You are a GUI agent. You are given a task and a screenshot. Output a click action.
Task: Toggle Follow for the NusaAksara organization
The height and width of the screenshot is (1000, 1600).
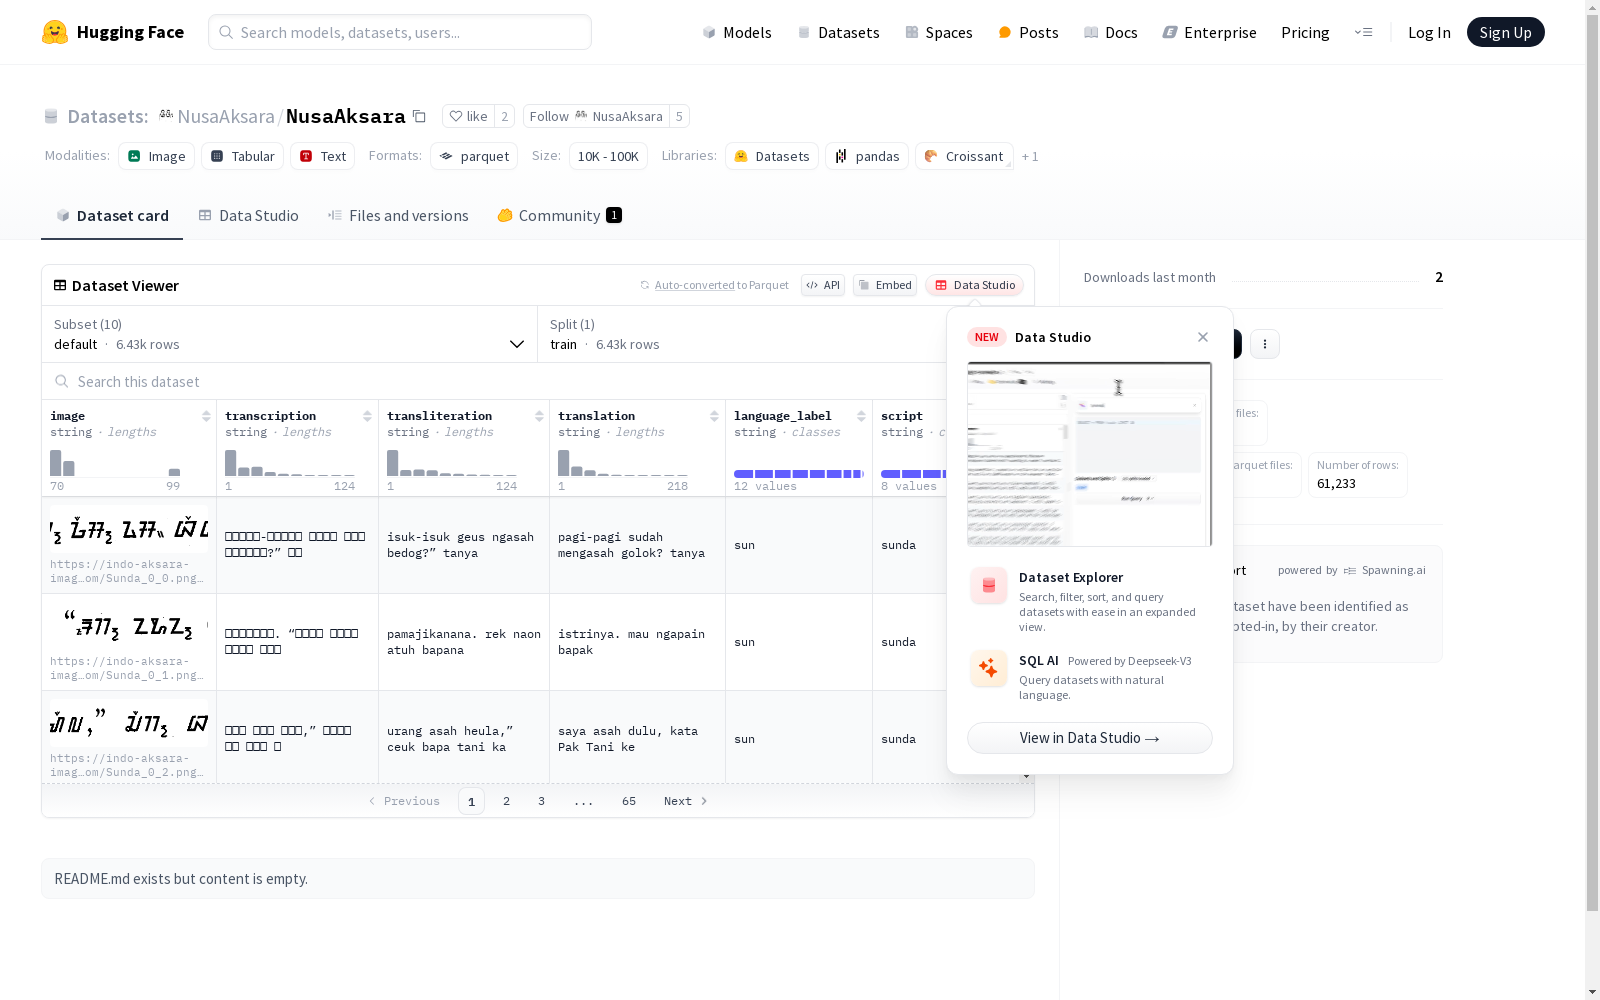coord(596,116)
